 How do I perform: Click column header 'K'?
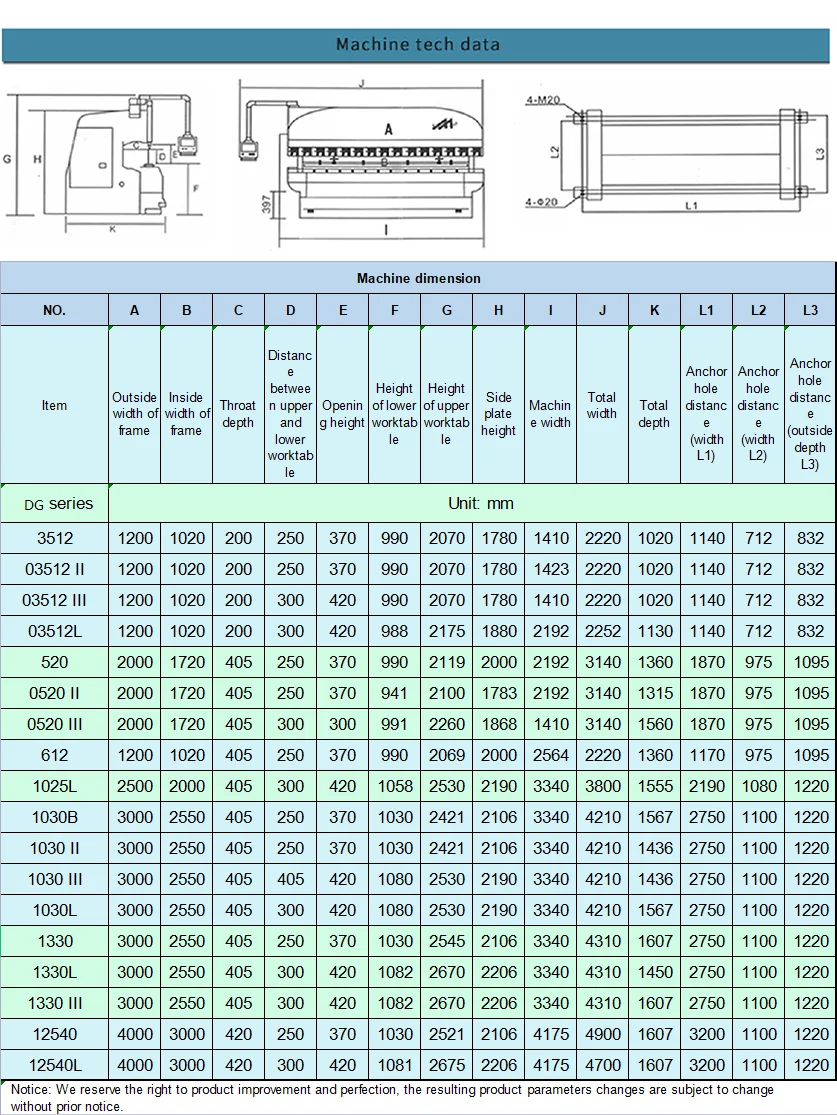(x=654, y=310)
